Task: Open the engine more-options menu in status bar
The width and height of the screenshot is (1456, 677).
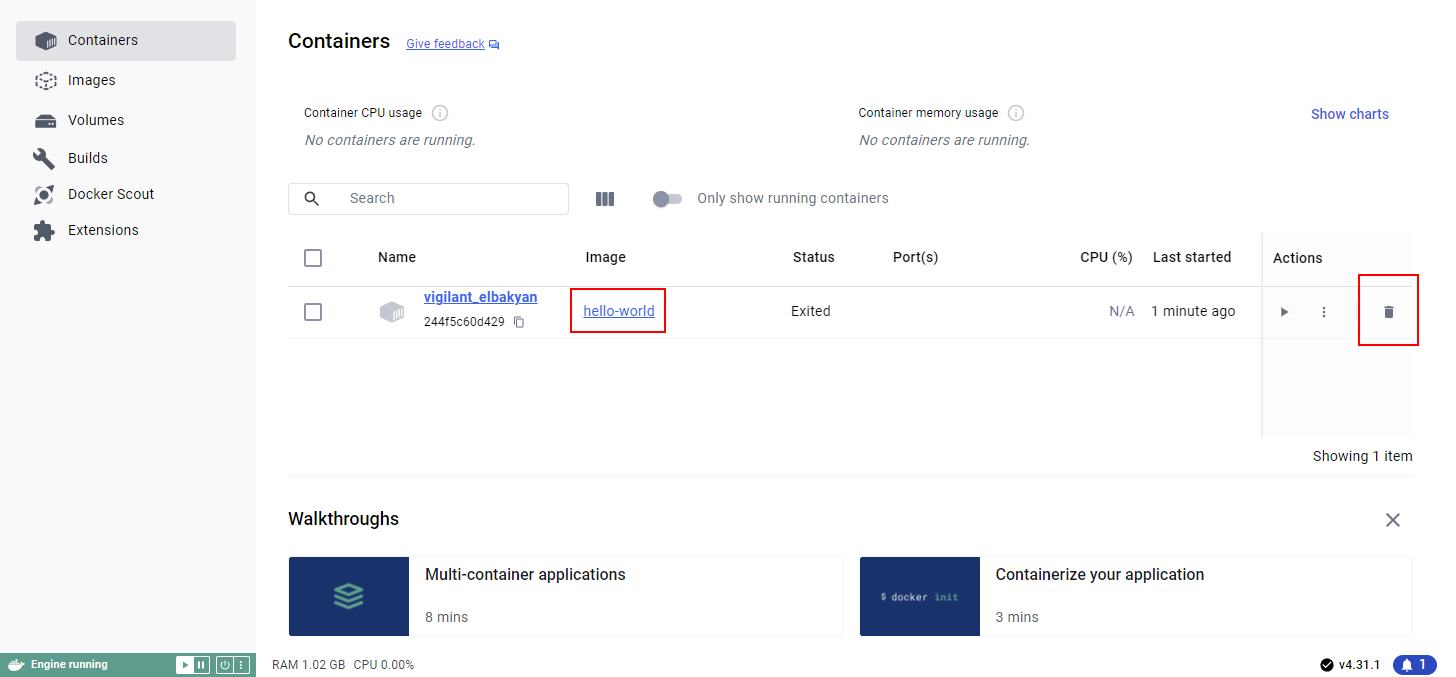Action: tap(241, 665)
